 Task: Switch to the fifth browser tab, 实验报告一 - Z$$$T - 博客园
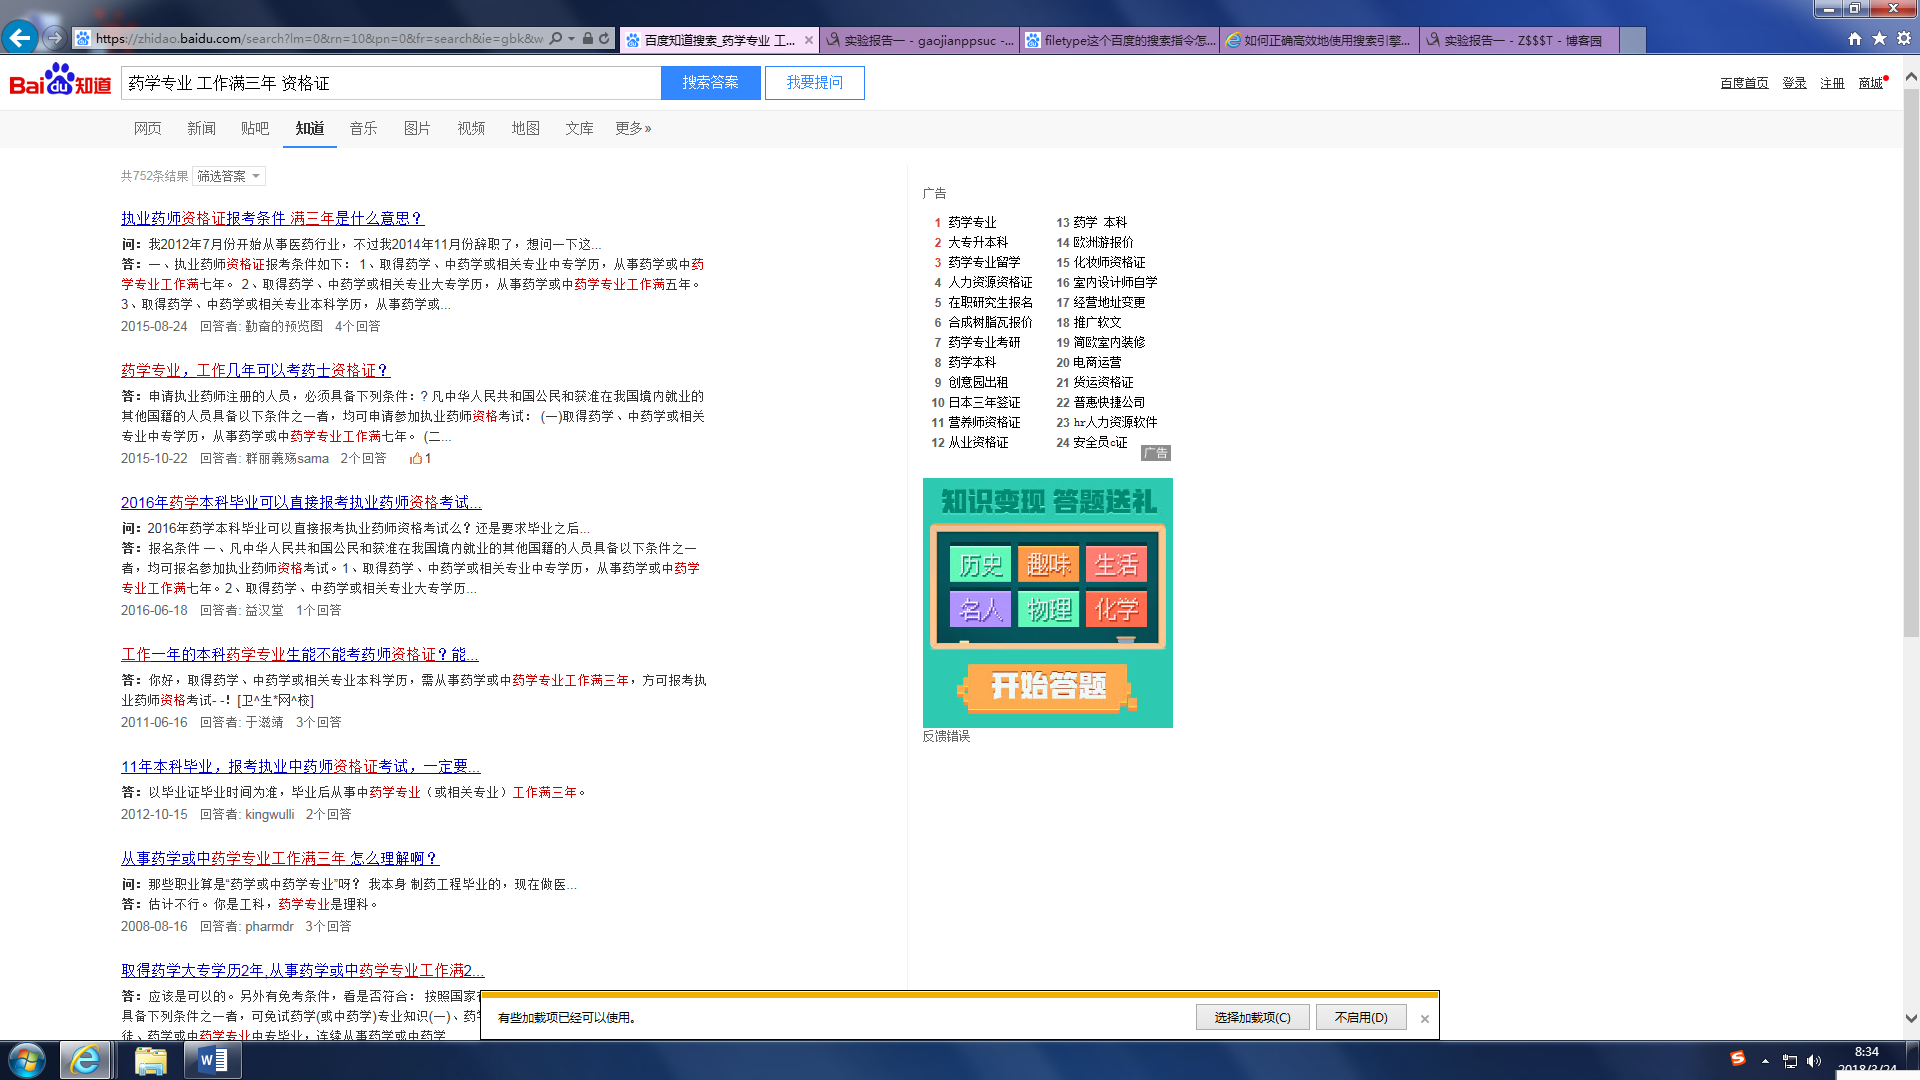click(1520, 40)
